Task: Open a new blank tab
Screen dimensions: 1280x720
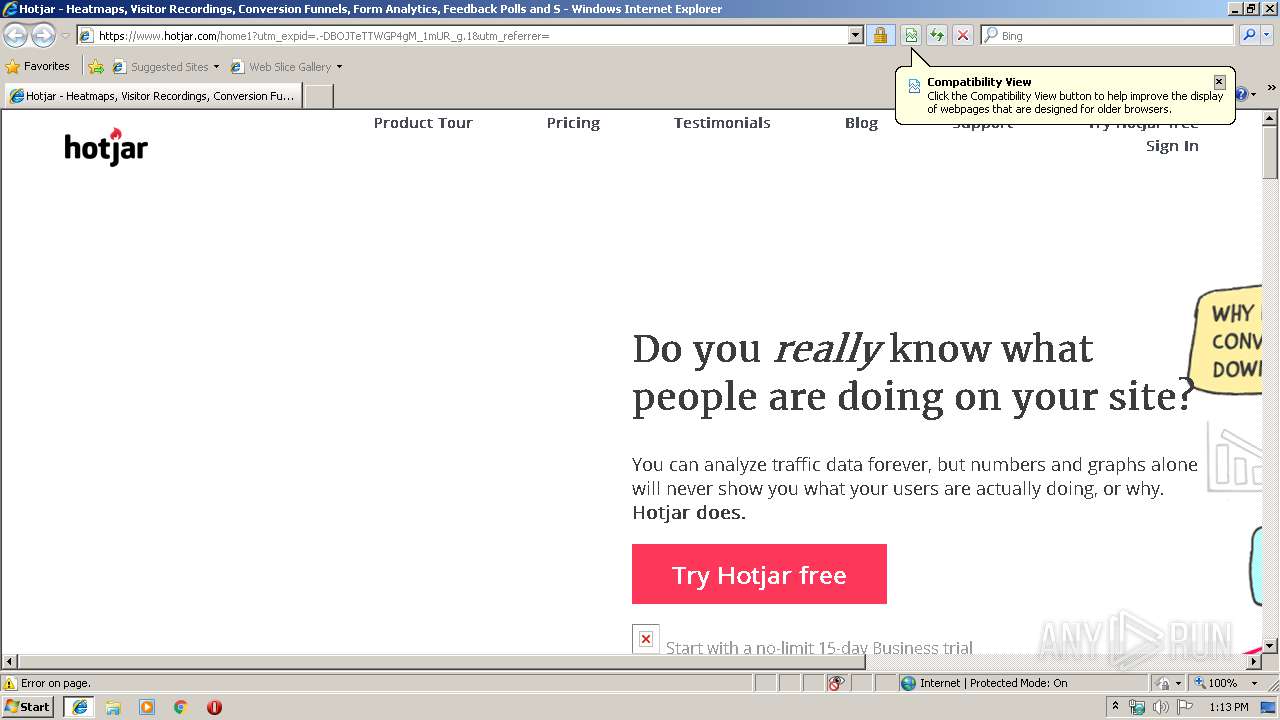Action: [318, 96]
